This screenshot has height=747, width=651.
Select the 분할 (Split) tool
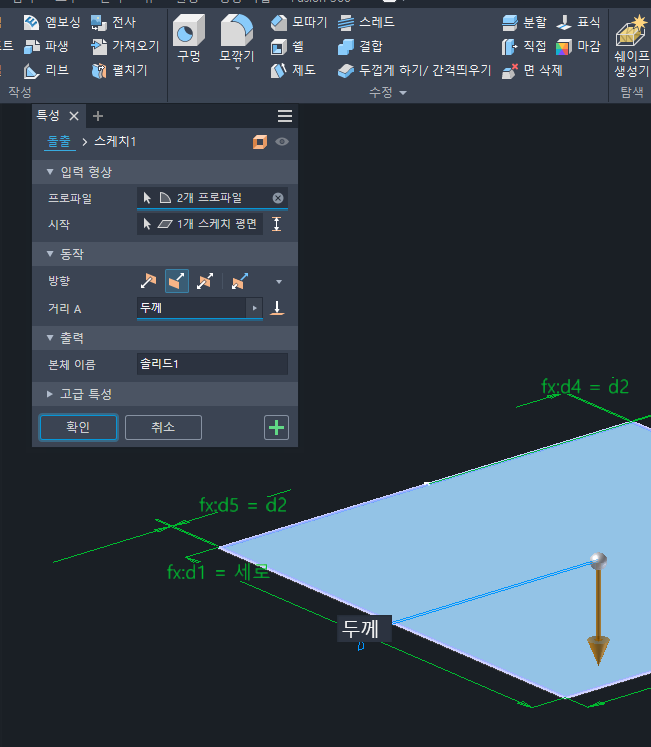click(x=524, y=22)
